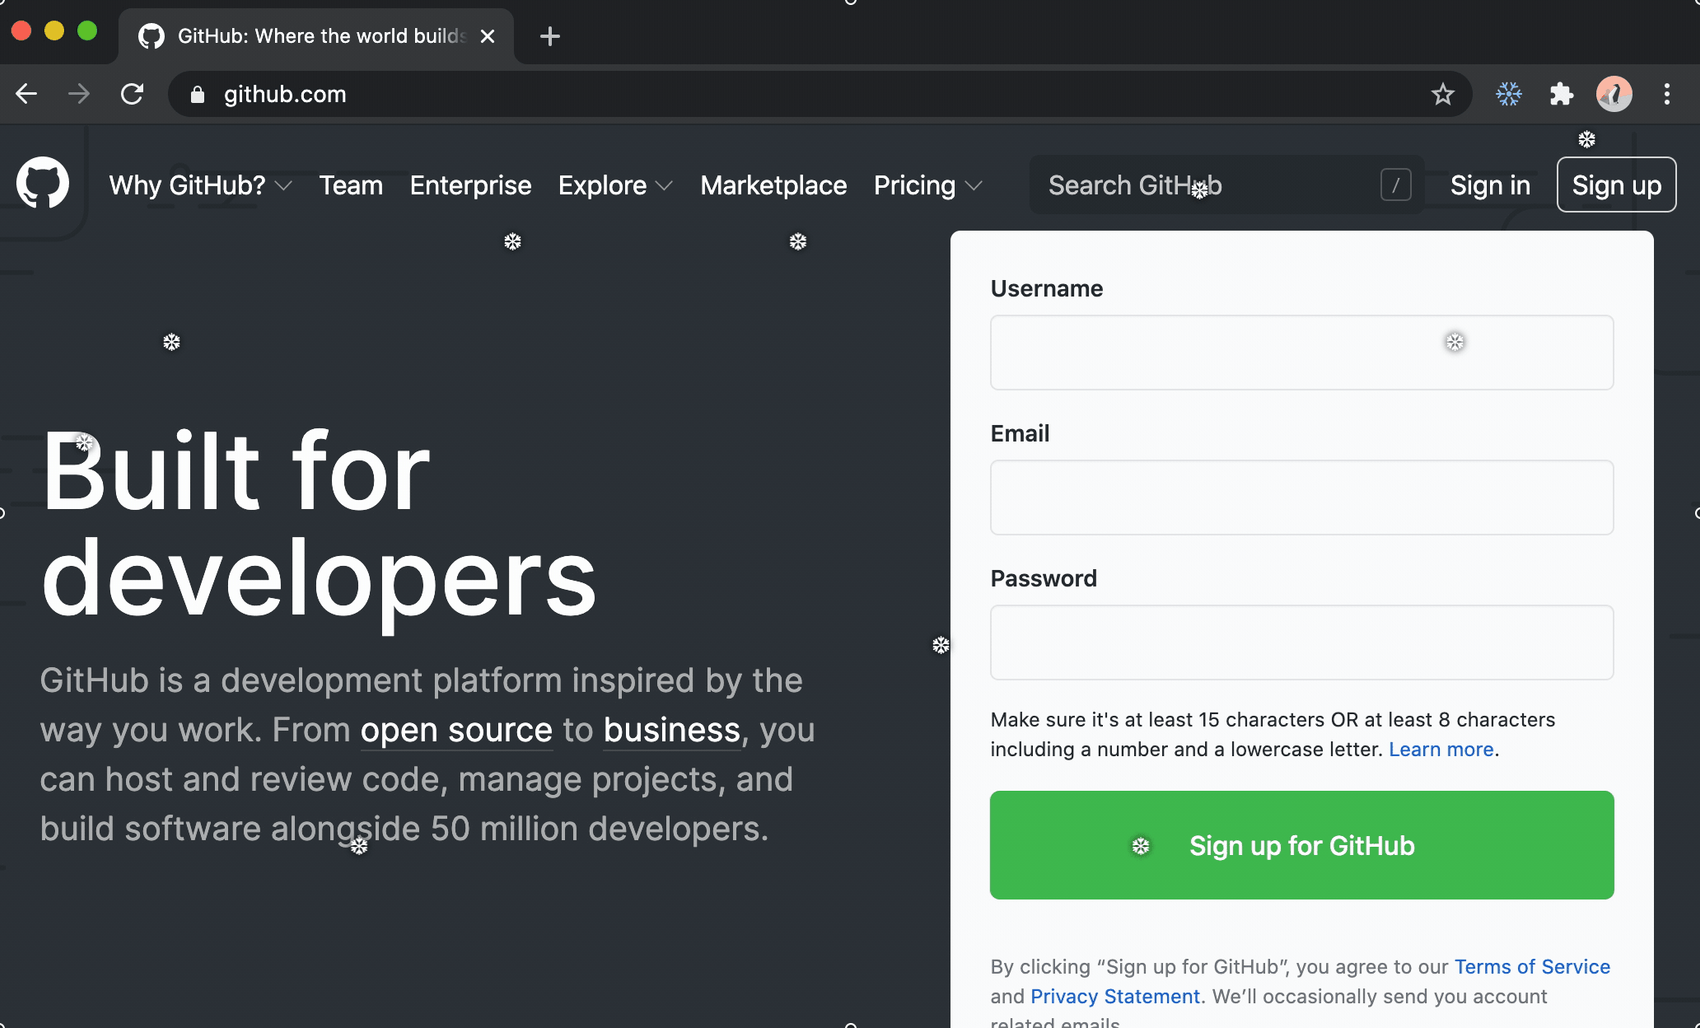Screen dimensions: 1700x1028
Task: Click the Password label
Action: [x=1043, y=578]
